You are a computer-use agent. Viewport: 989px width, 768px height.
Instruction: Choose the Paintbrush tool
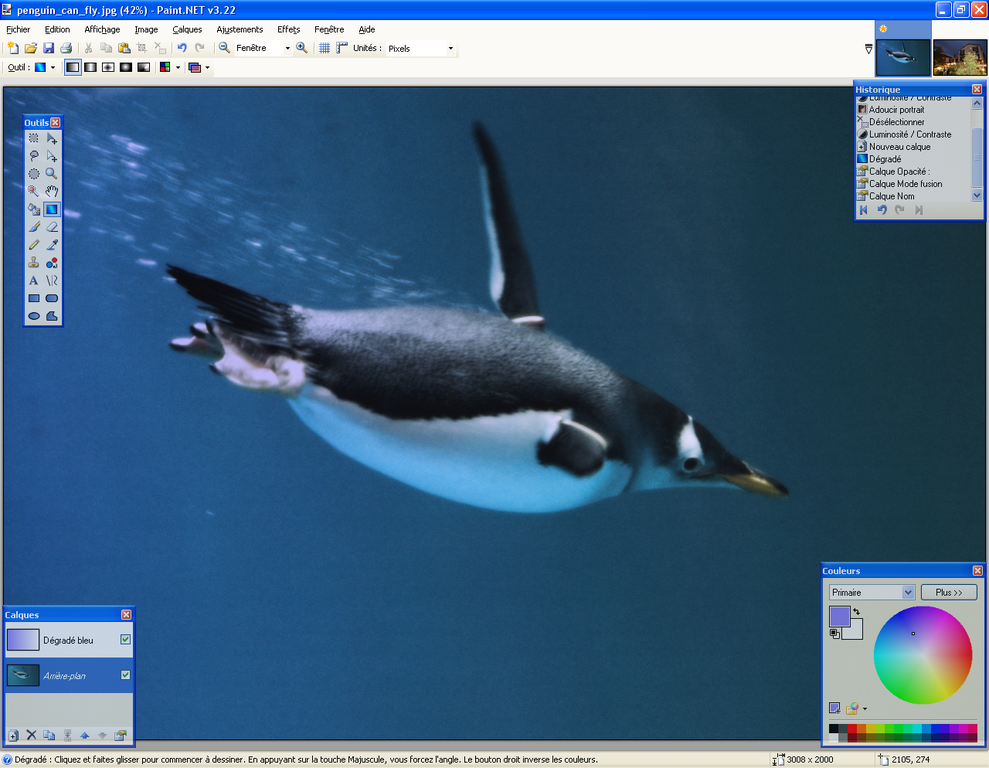tap(34, 226)
